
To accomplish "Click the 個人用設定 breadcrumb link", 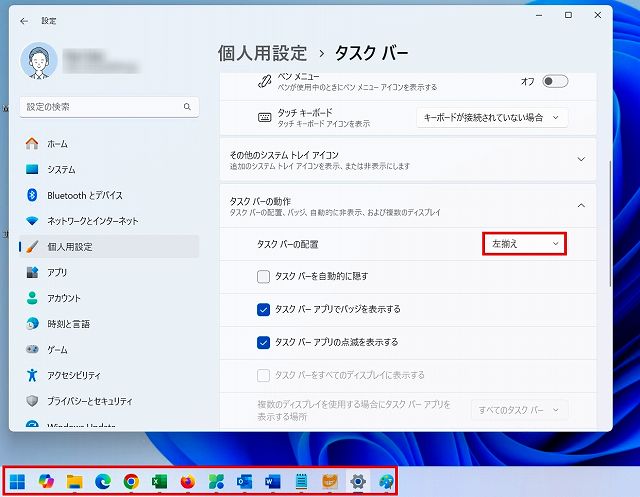I will (260, 53).
